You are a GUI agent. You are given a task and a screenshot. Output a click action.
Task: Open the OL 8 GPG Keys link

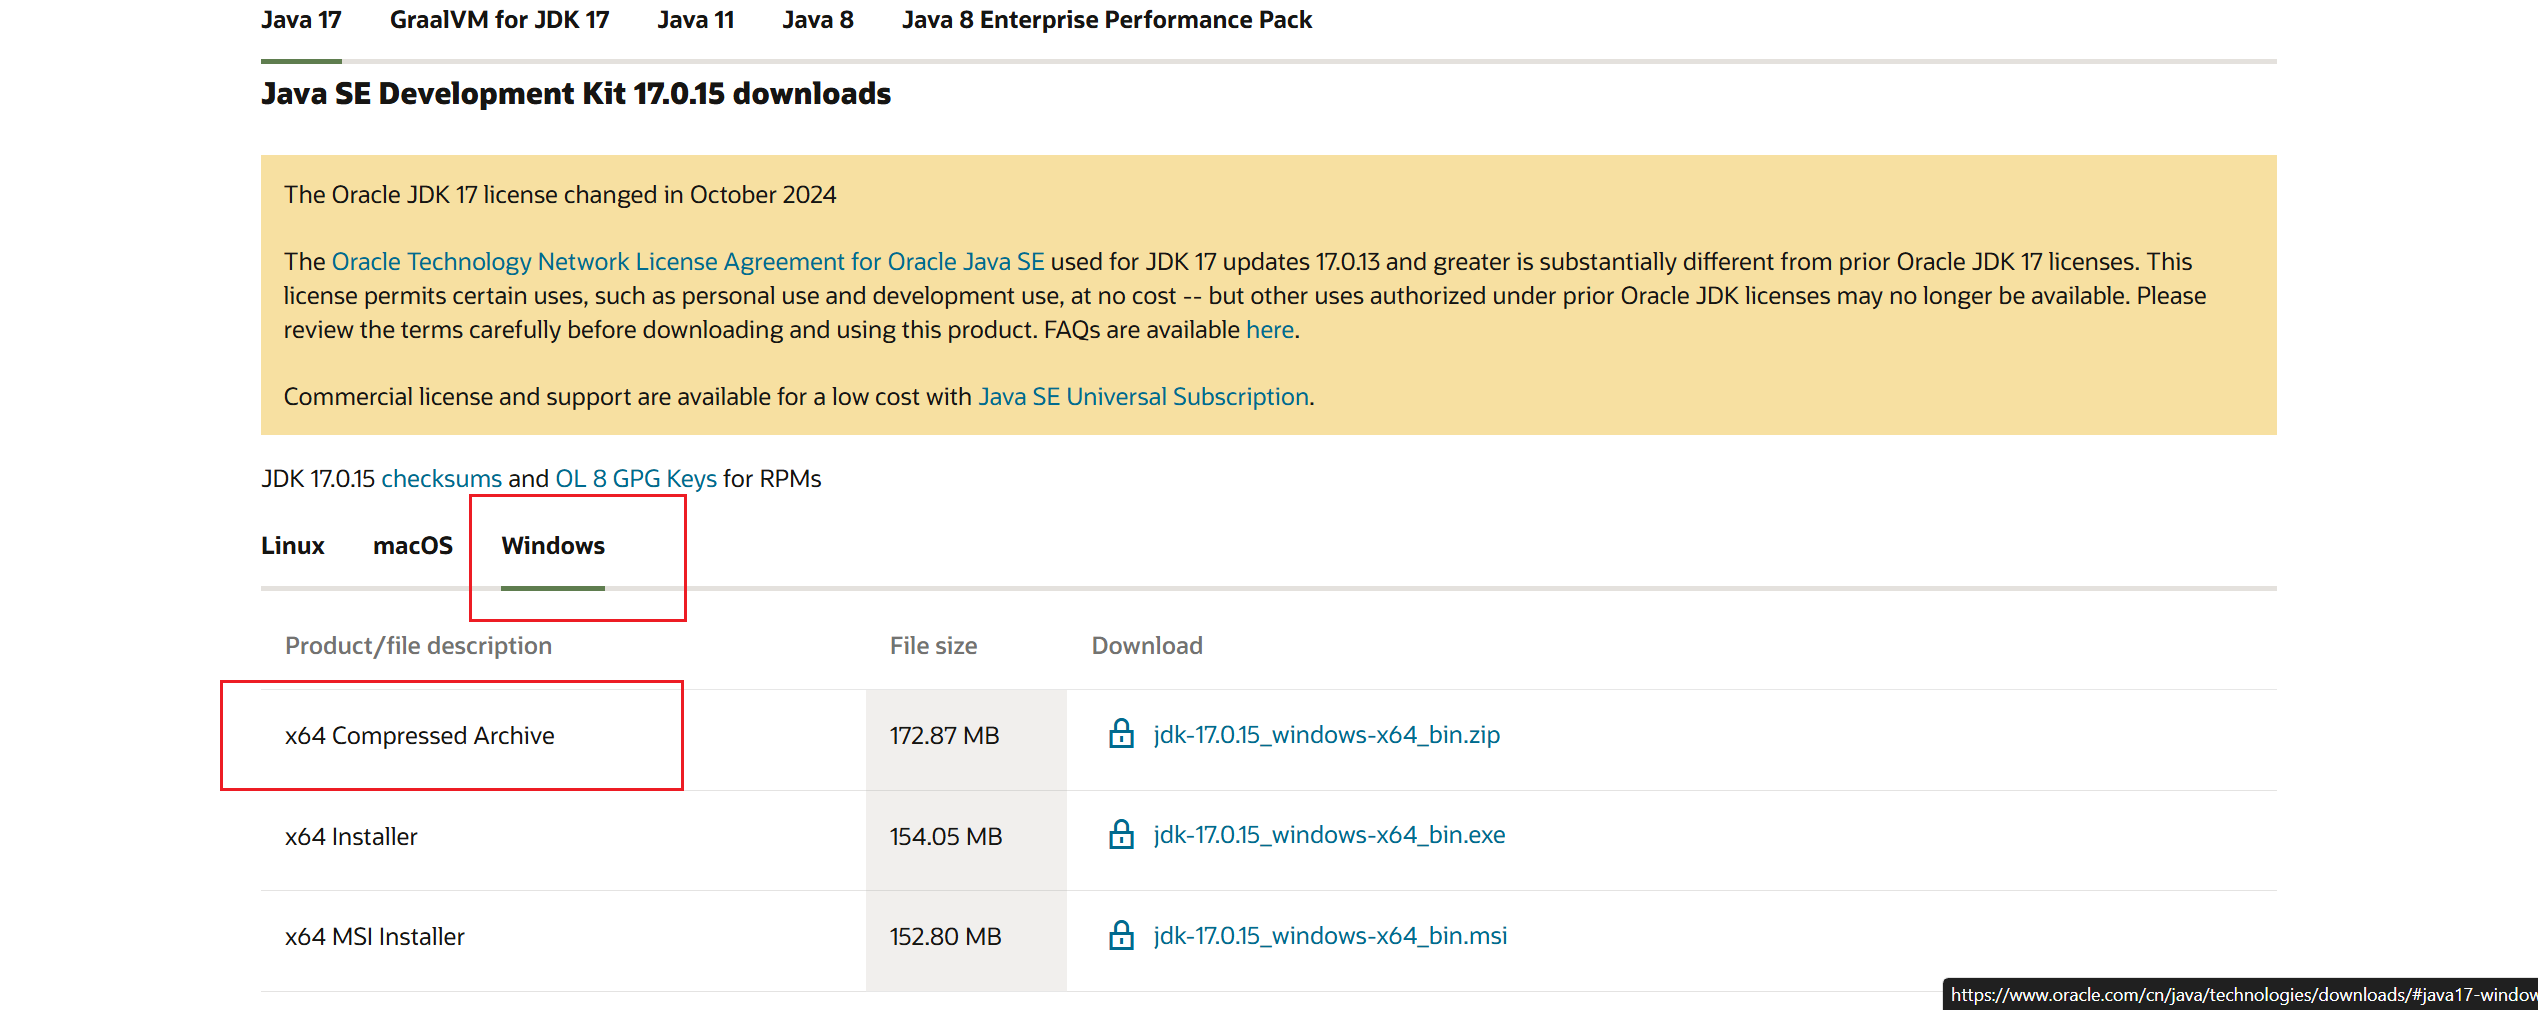[x=636, y=479]
